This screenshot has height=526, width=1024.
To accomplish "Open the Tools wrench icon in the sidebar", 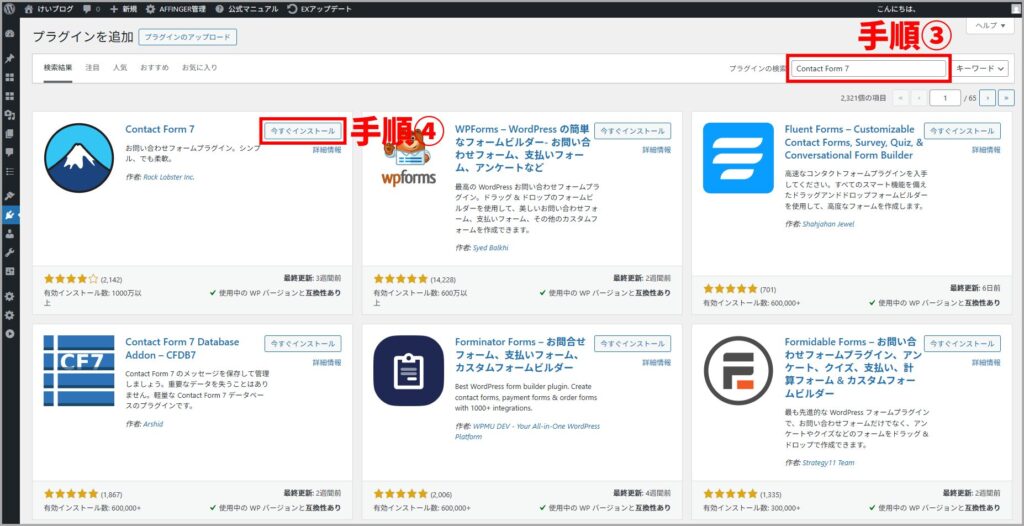I will [10, 252].
